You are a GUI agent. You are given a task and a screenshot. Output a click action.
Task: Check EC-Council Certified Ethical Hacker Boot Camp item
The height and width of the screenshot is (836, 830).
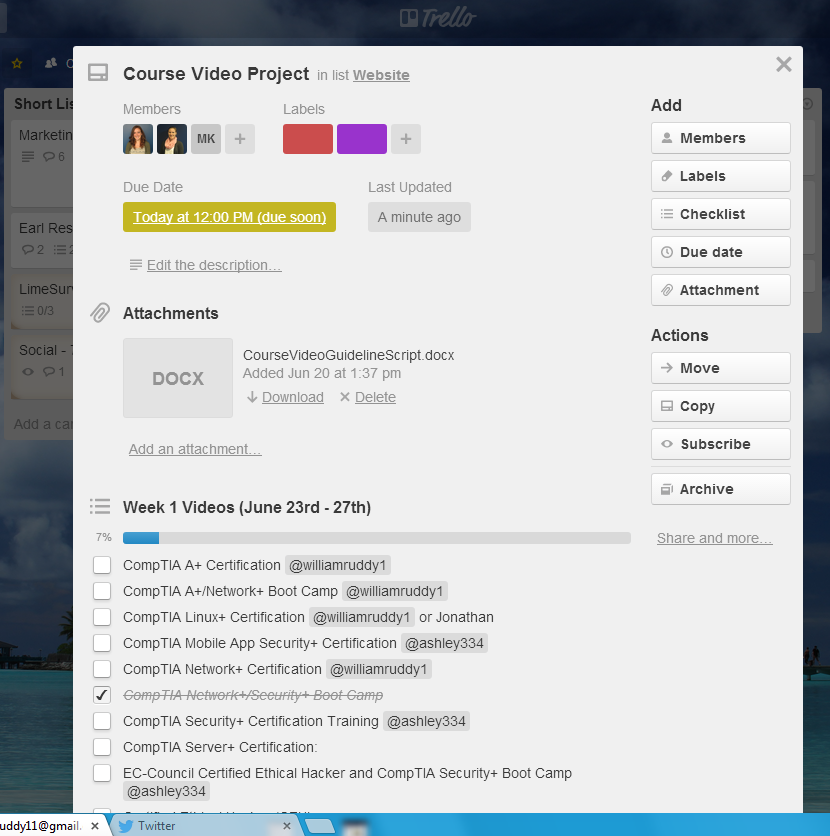point(102,773)
